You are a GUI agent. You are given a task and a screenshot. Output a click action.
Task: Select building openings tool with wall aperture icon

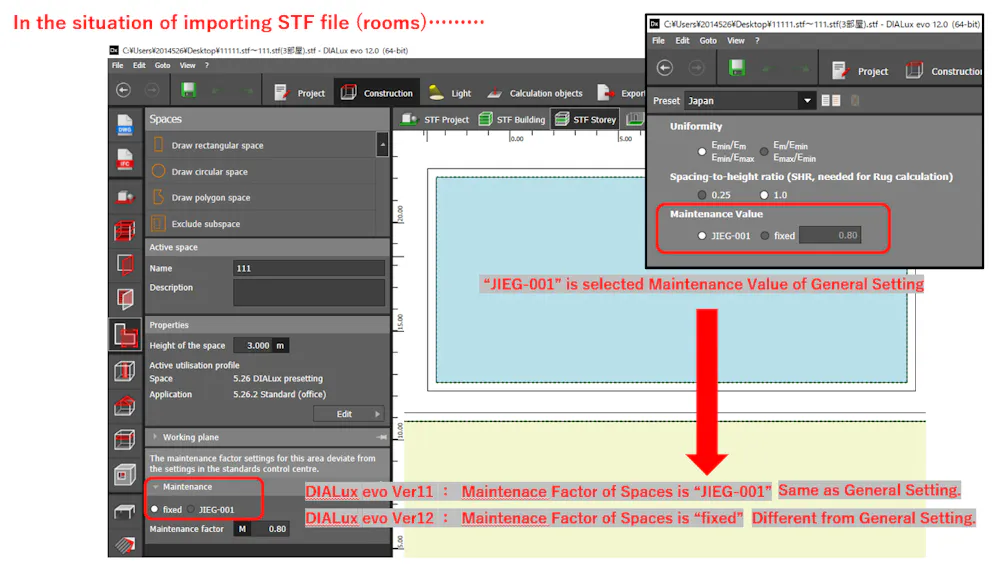point(124,264)
